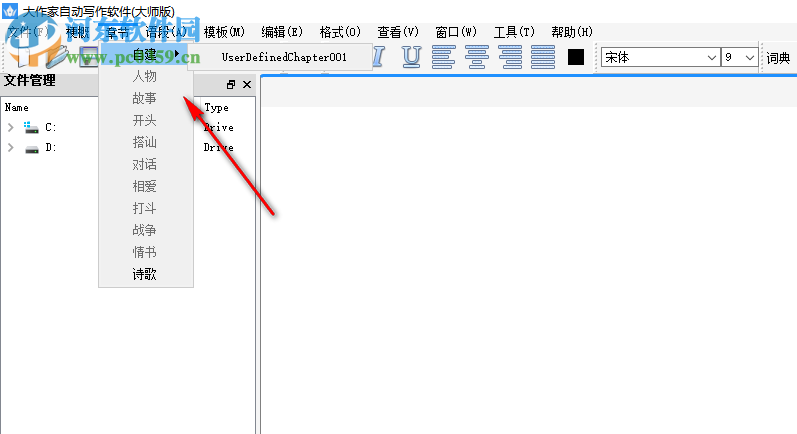Sort files by the Type column header
The width and height of the screenshot is (797, 434).
pos(217,108)
